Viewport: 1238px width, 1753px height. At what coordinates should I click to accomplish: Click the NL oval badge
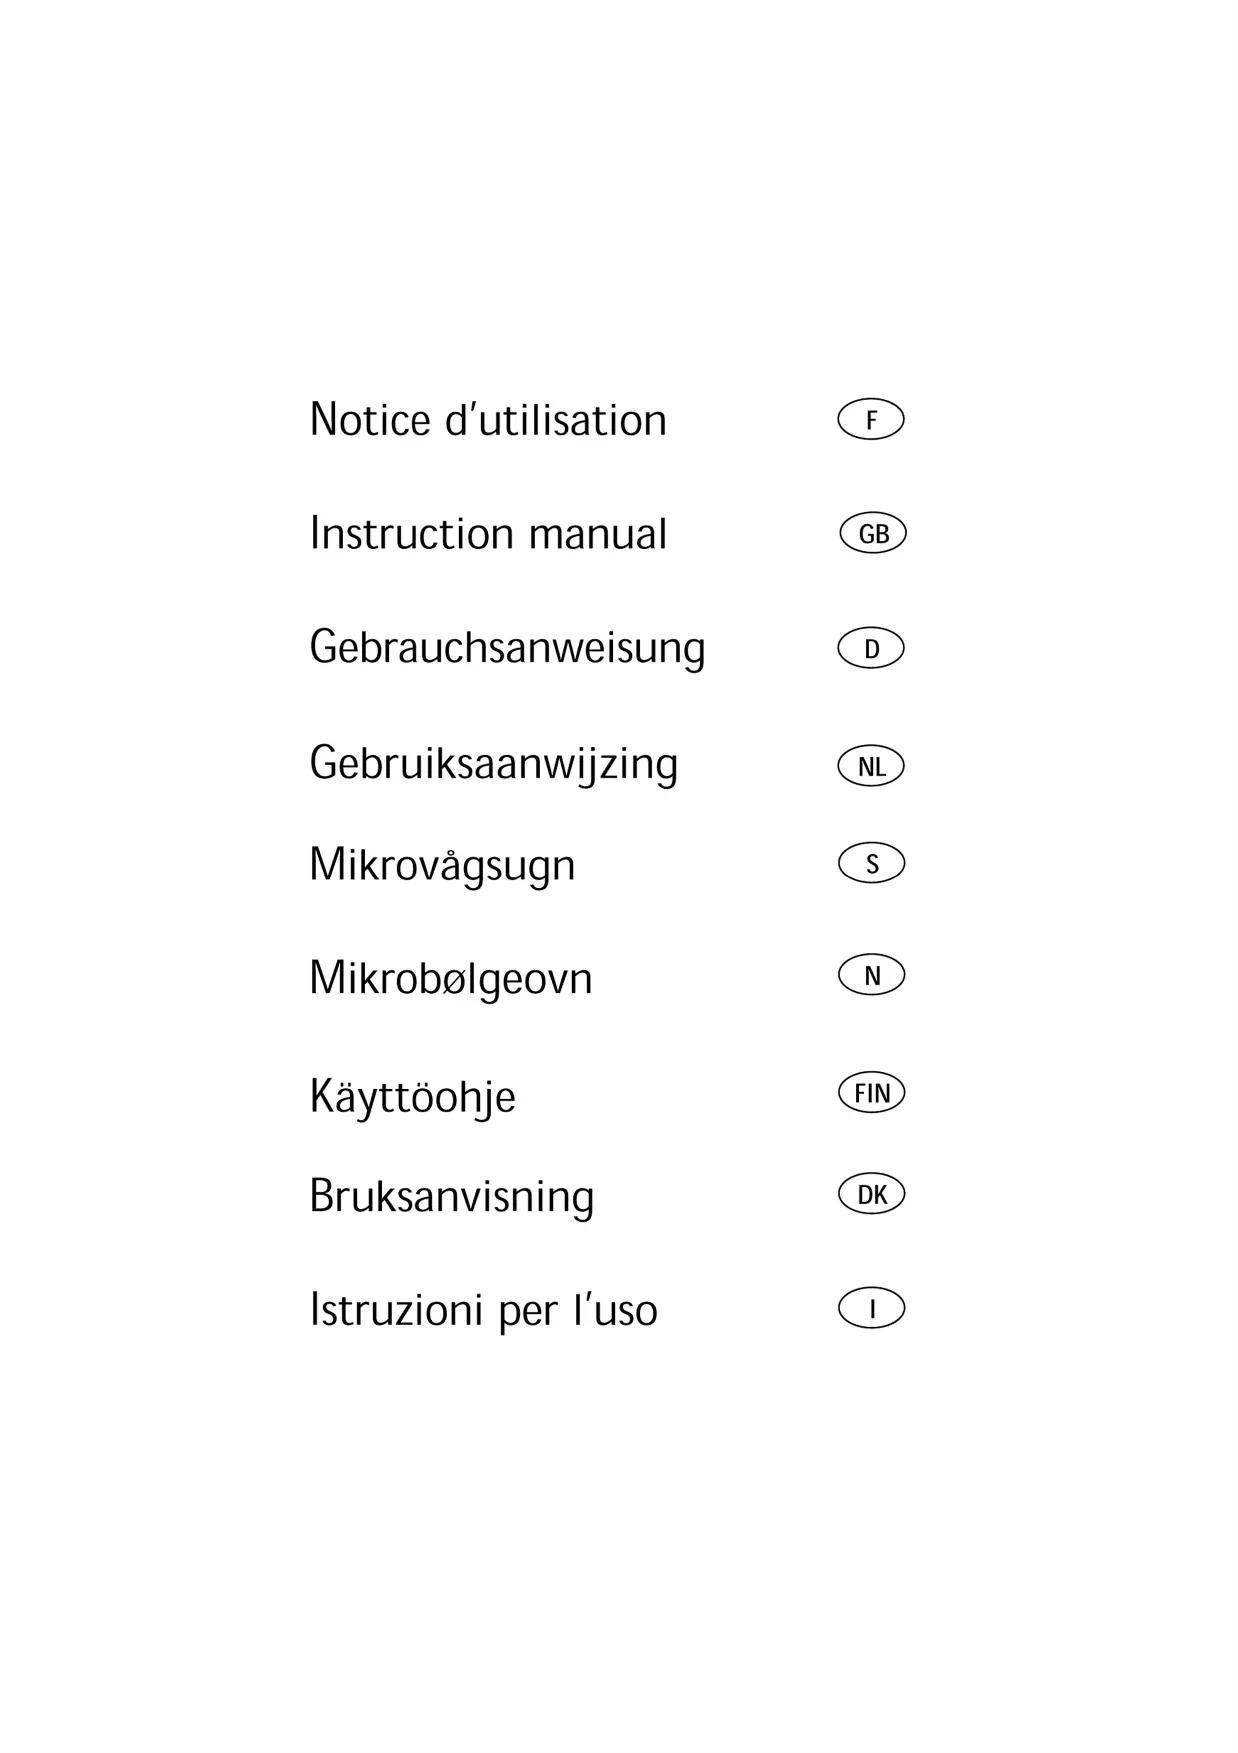tap(871, 767)
